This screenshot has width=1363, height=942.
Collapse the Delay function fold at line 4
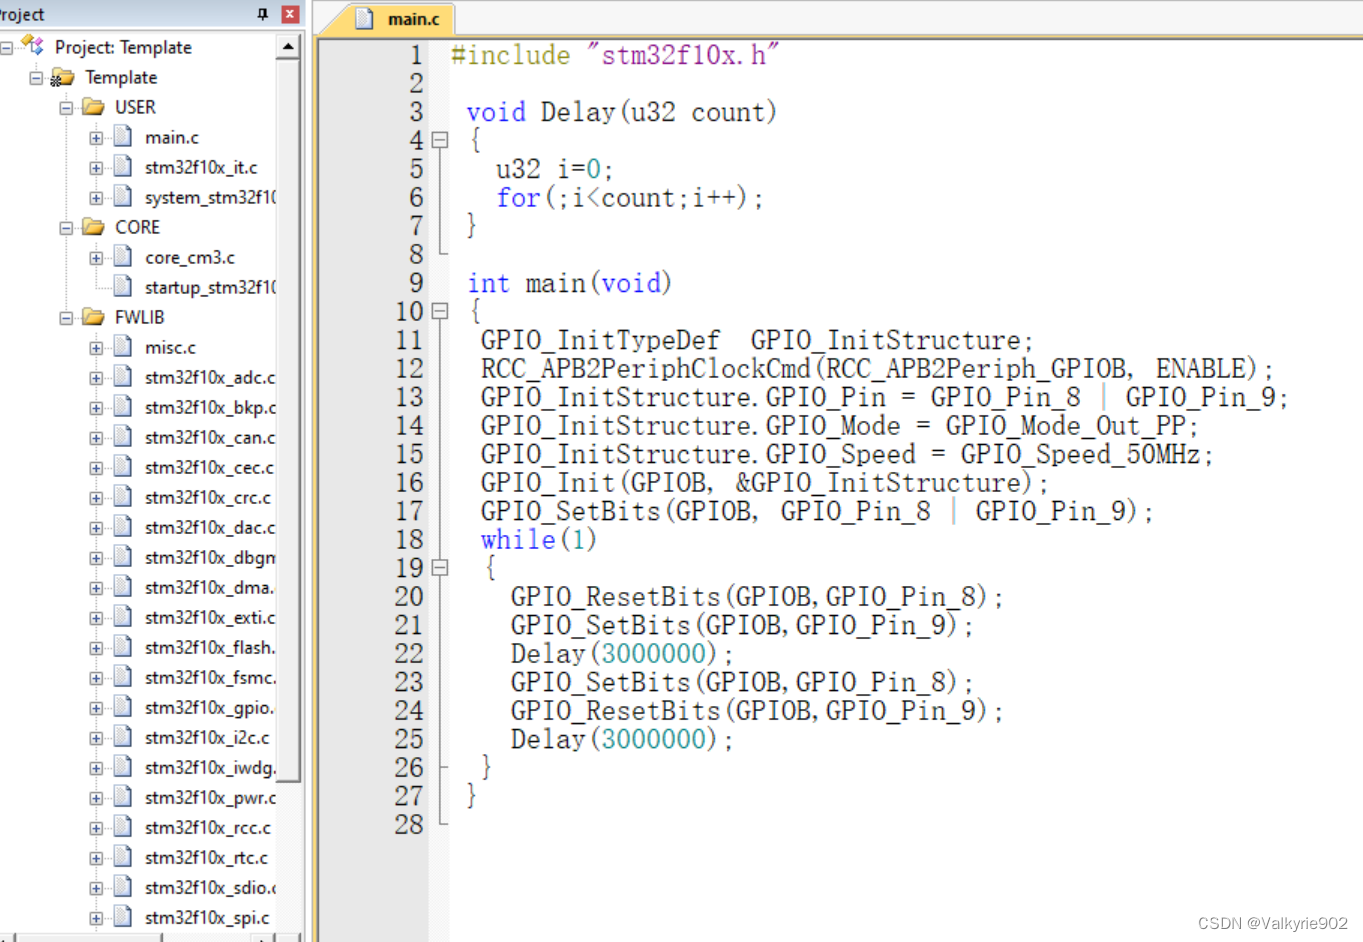tap(440, 141)
